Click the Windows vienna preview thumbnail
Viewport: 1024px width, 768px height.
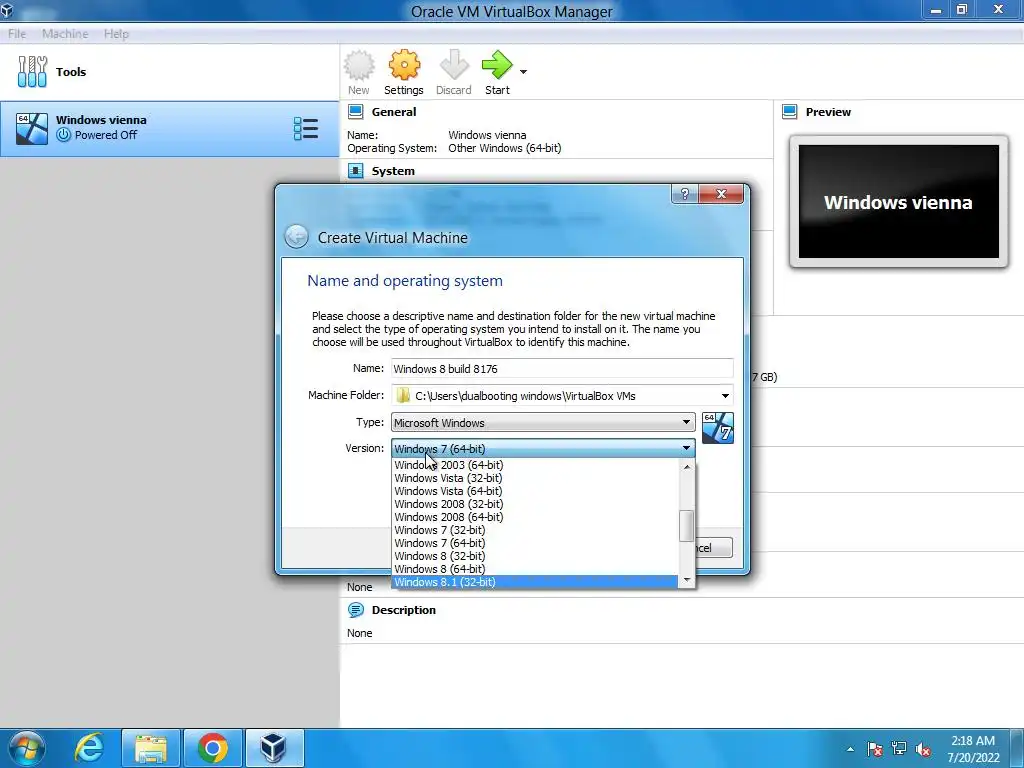tap(899, 202)
